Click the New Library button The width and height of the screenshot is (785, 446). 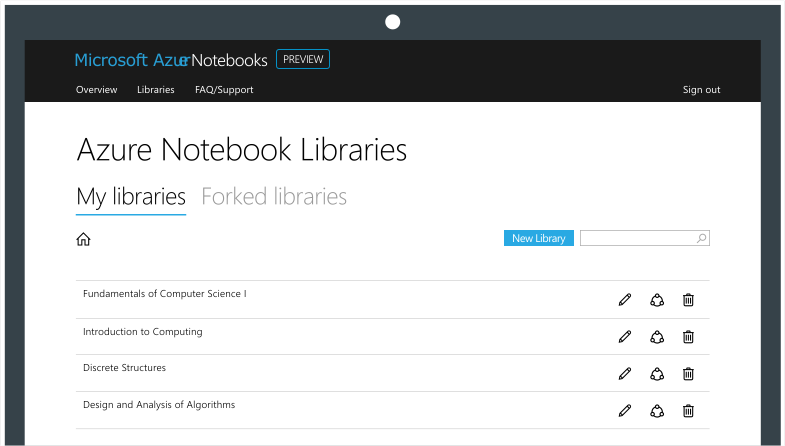539,238
